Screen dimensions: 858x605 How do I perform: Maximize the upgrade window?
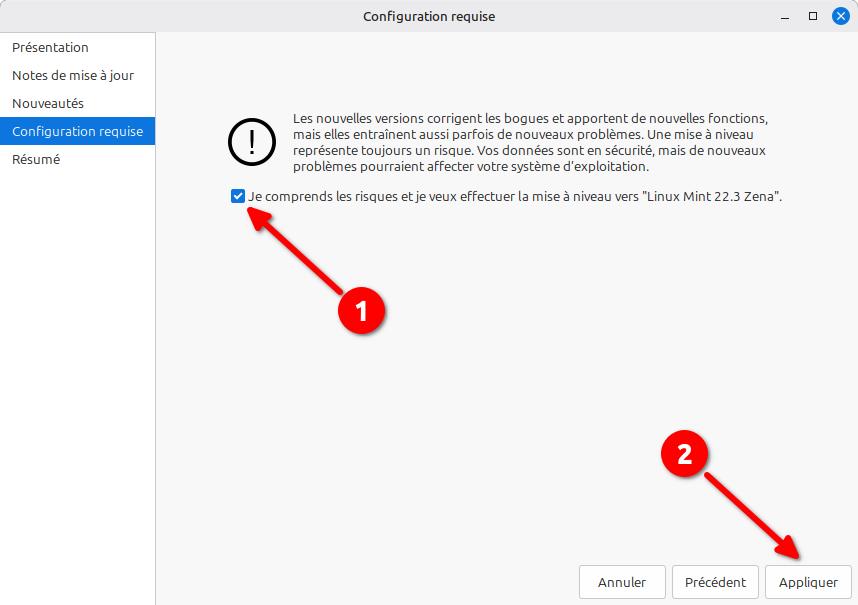click(813, 16)
